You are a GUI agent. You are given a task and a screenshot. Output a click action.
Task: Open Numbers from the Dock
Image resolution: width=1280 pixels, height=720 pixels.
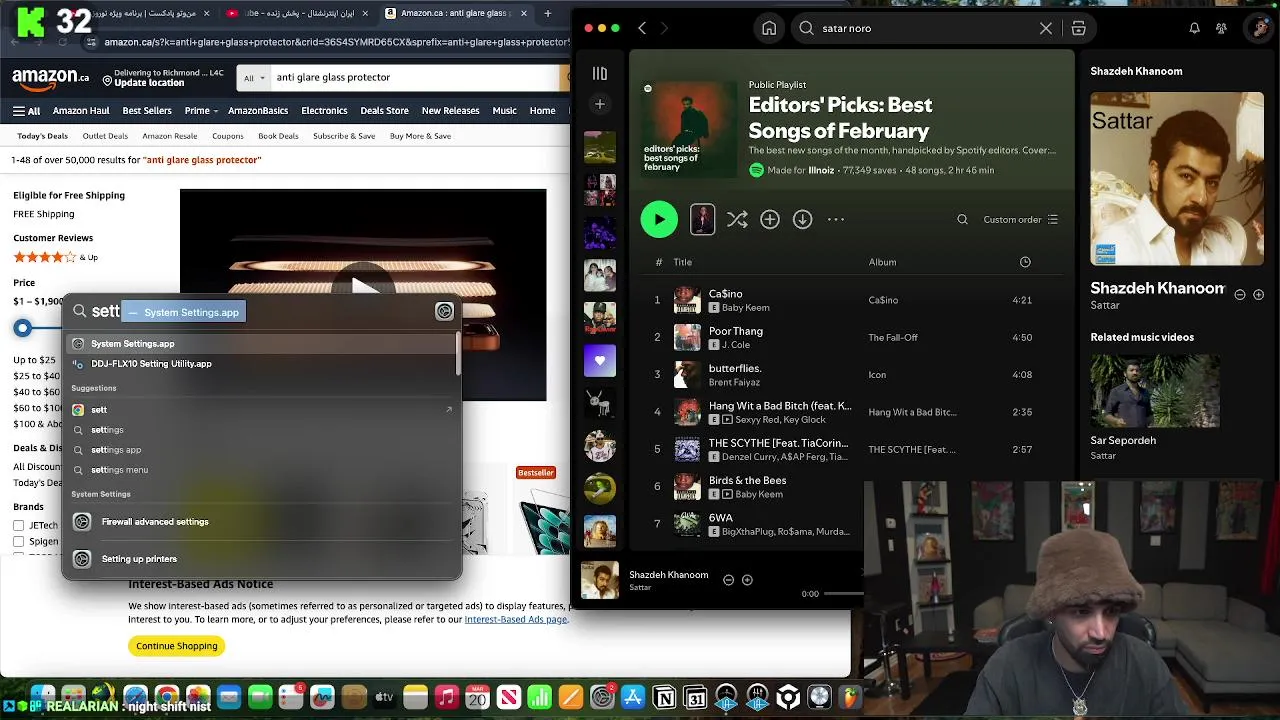tap(540, 697)
